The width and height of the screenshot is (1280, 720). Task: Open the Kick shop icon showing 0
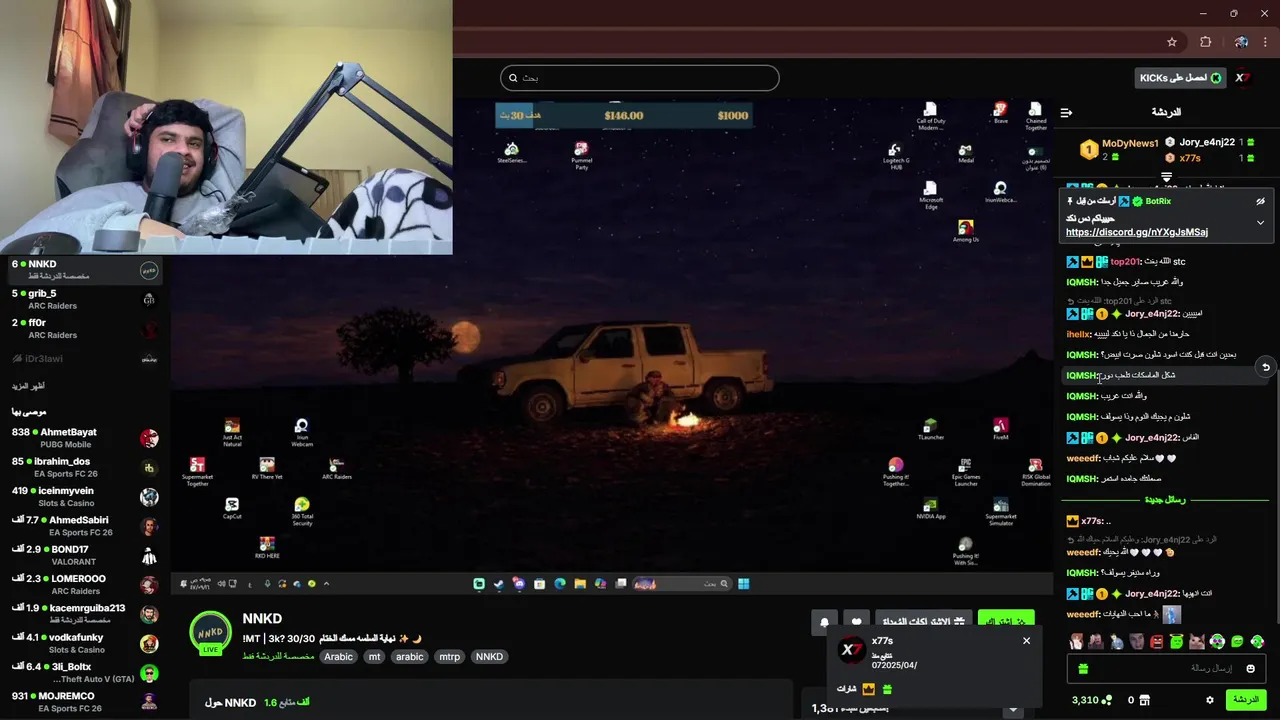pos(1144,700)
